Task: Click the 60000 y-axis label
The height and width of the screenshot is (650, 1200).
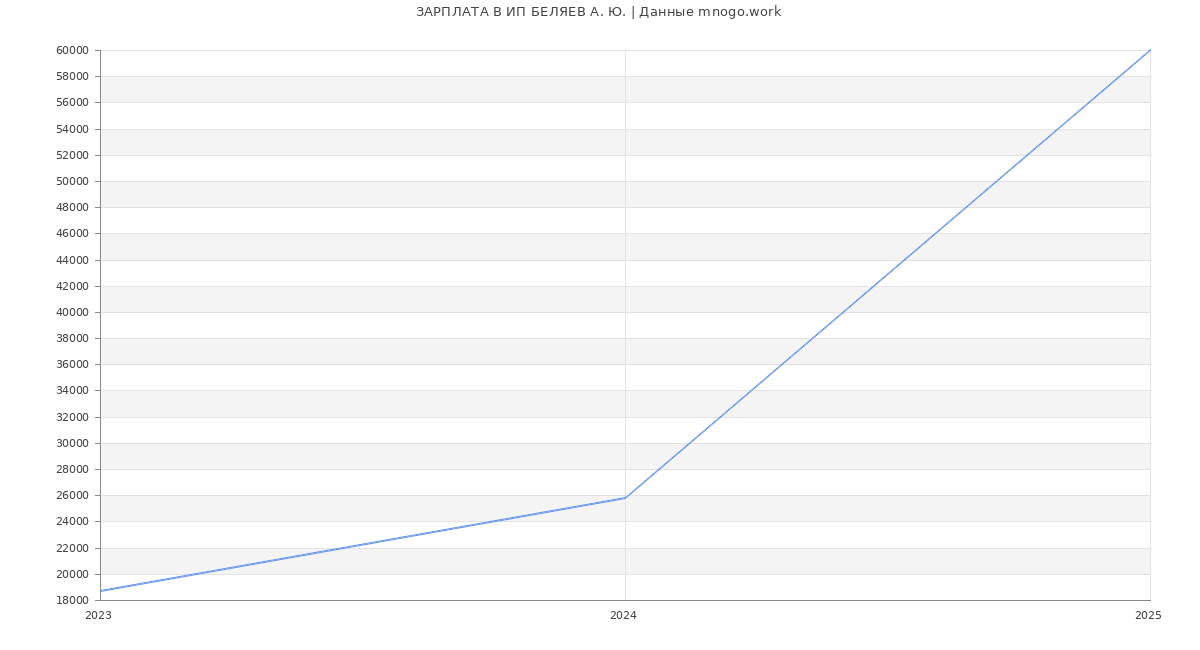Action: pyautogui.click(x=73, y=50)
